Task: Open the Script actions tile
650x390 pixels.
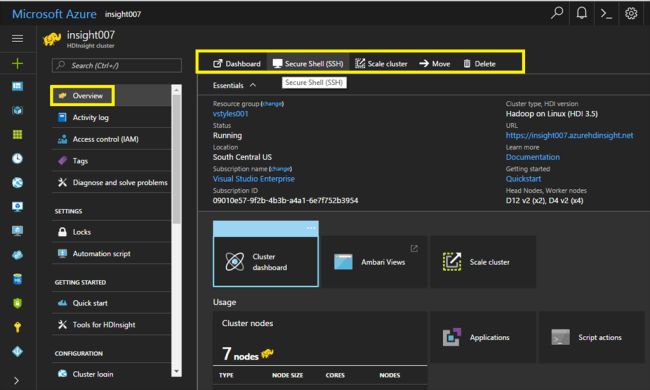Action: click(592, 337)
